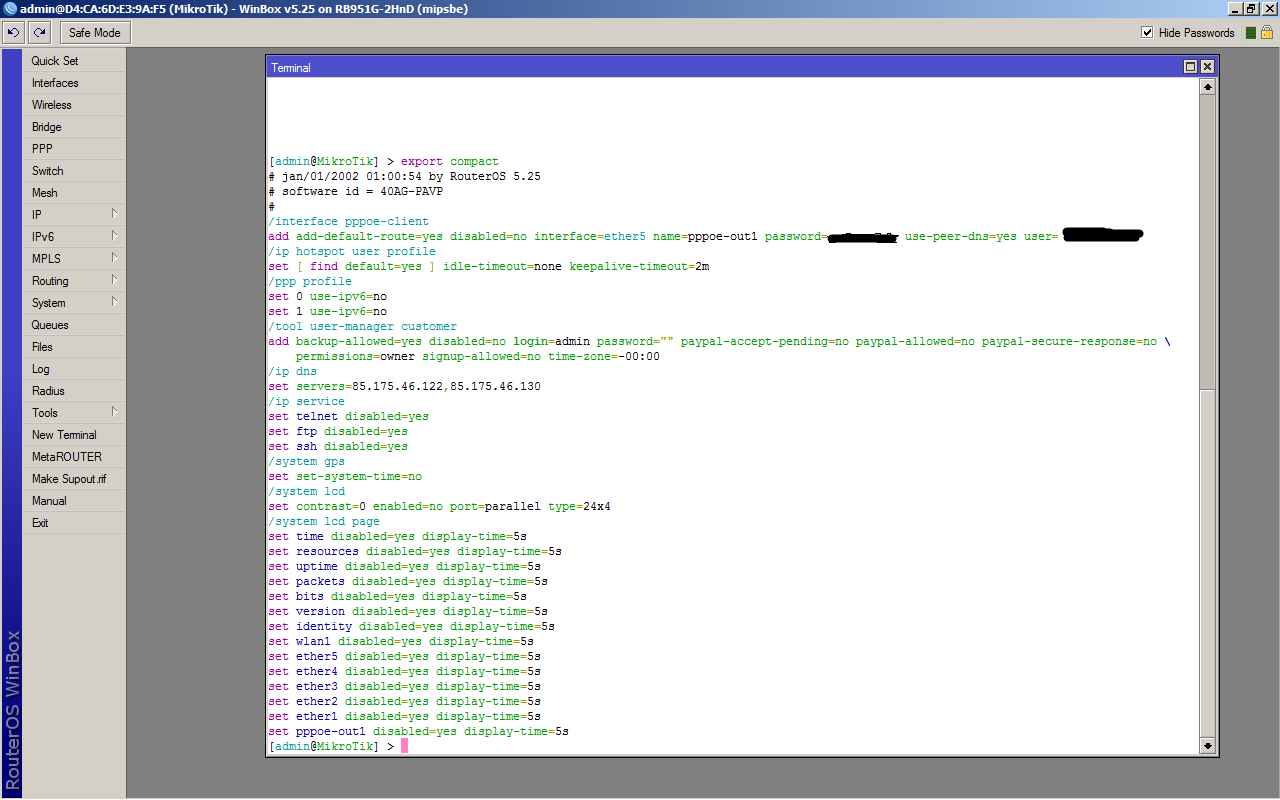Expand the Tools submenu
The height and width of the screenshot is (800, 1280).
click(x=74, y=413)
